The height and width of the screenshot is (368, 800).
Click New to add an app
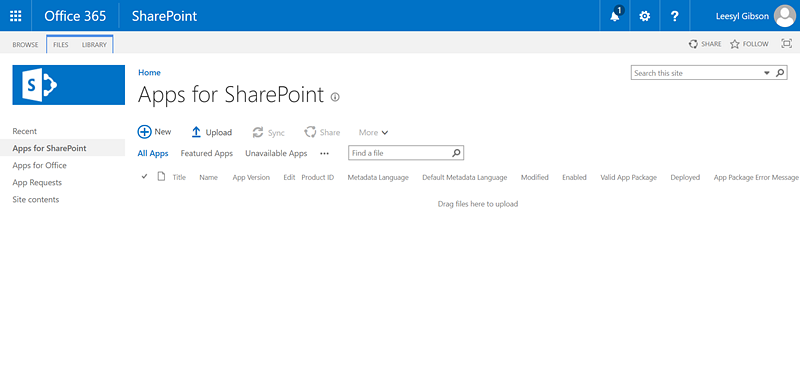[155, 132]
